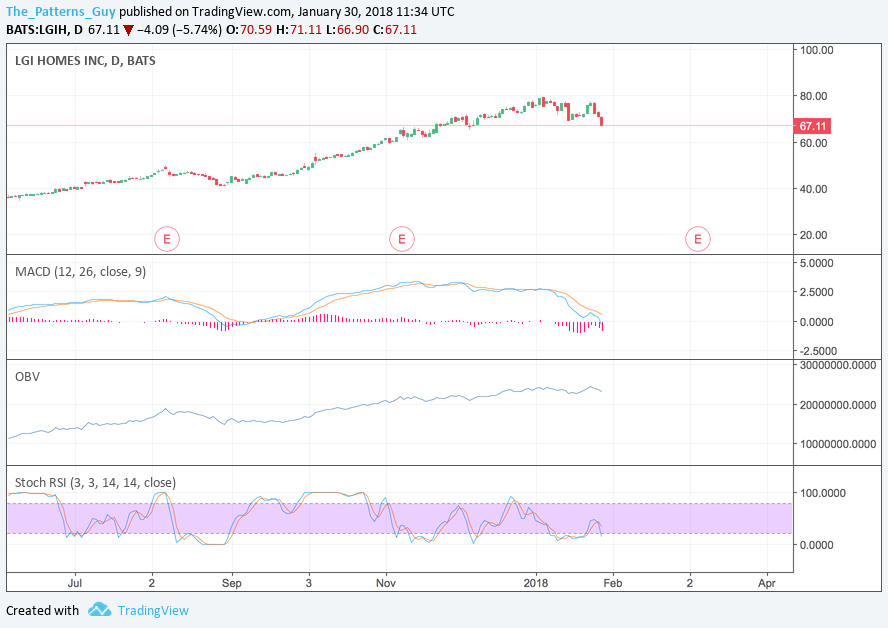This screenshot has width=888, height=628.
Task: Click the 5.0000 MACD axis label
Action: 816,263
